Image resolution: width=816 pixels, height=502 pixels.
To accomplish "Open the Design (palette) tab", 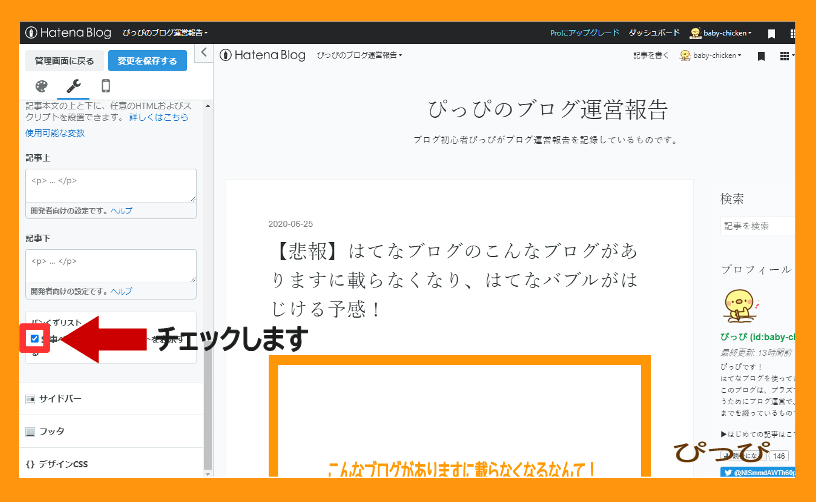I will 41,86.
